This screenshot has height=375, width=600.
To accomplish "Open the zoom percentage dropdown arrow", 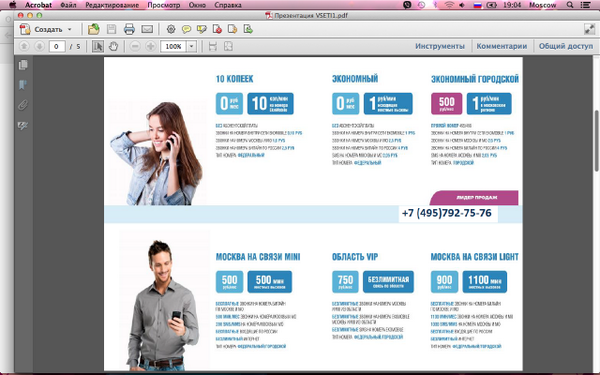I will (191, 47).
